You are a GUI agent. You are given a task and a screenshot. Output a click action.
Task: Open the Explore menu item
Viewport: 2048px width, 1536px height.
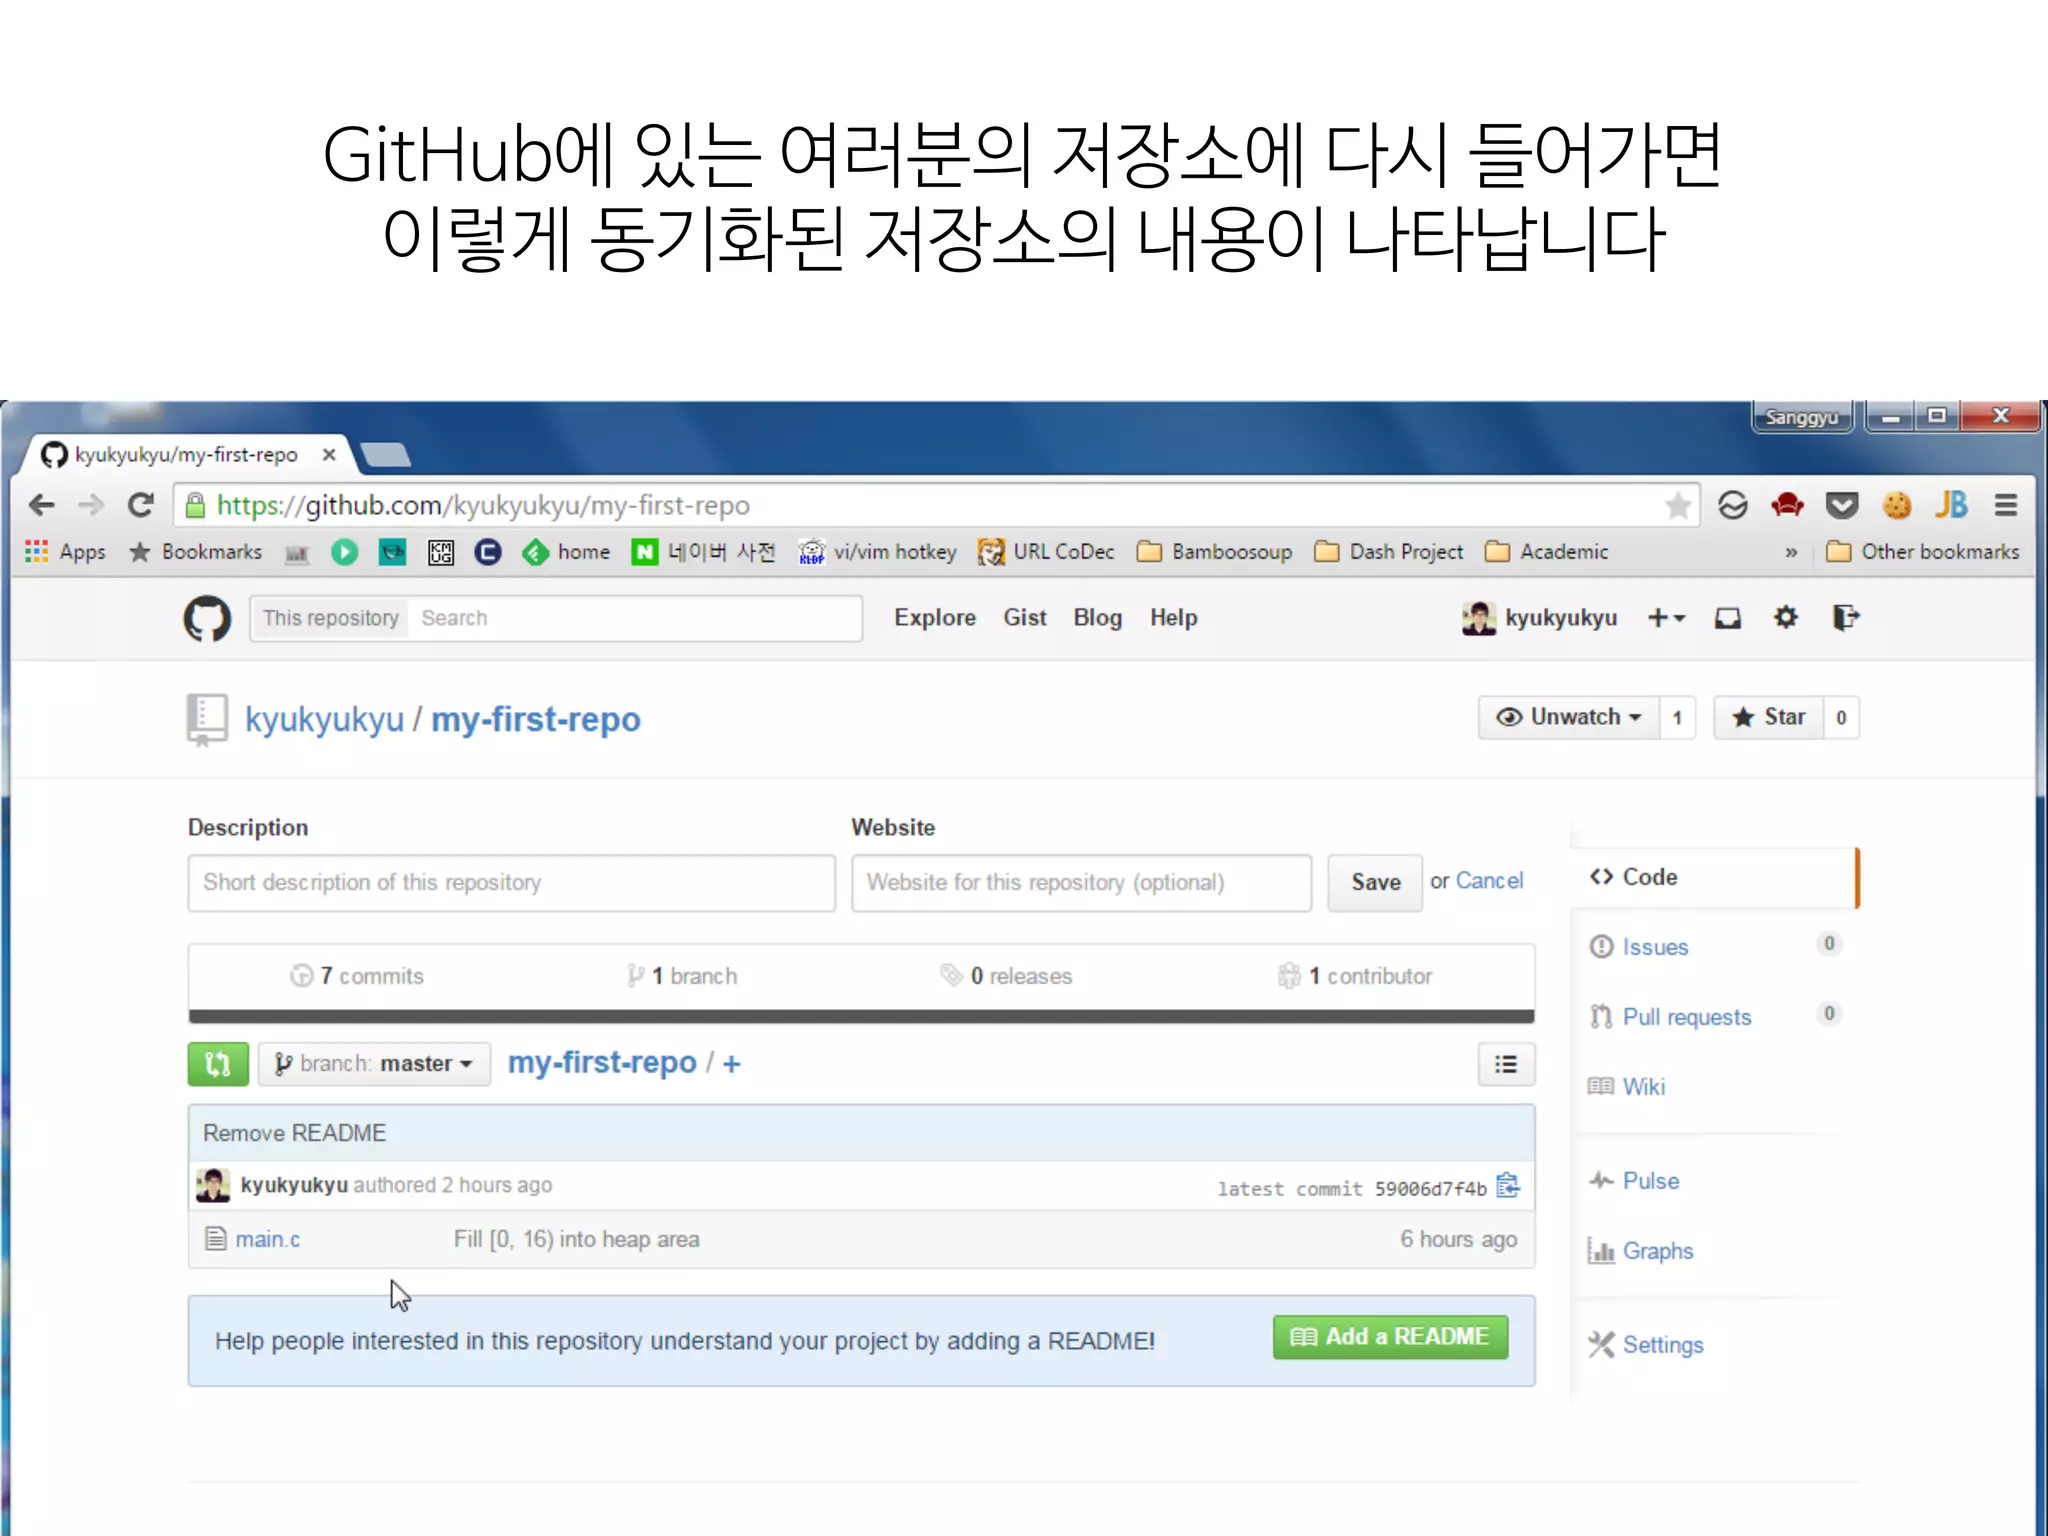point(935,618)
